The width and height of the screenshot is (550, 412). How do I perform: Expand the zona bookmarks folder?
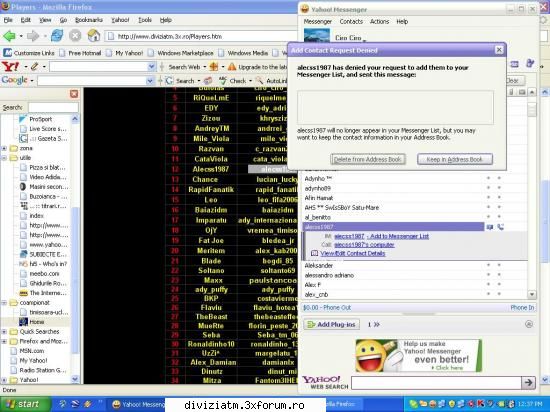pyautogui.click(x=4, y=148)
